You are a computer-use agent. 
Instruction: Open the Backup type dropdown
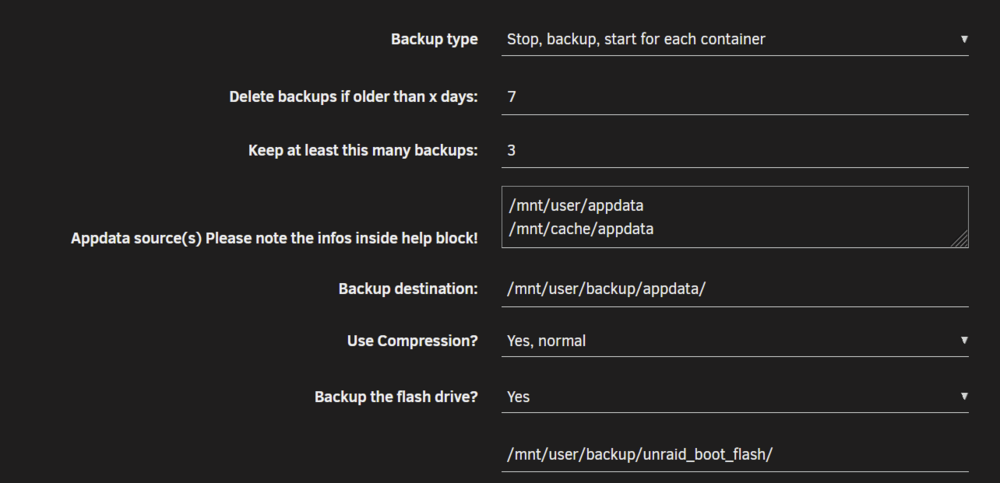tap(735, 40)
